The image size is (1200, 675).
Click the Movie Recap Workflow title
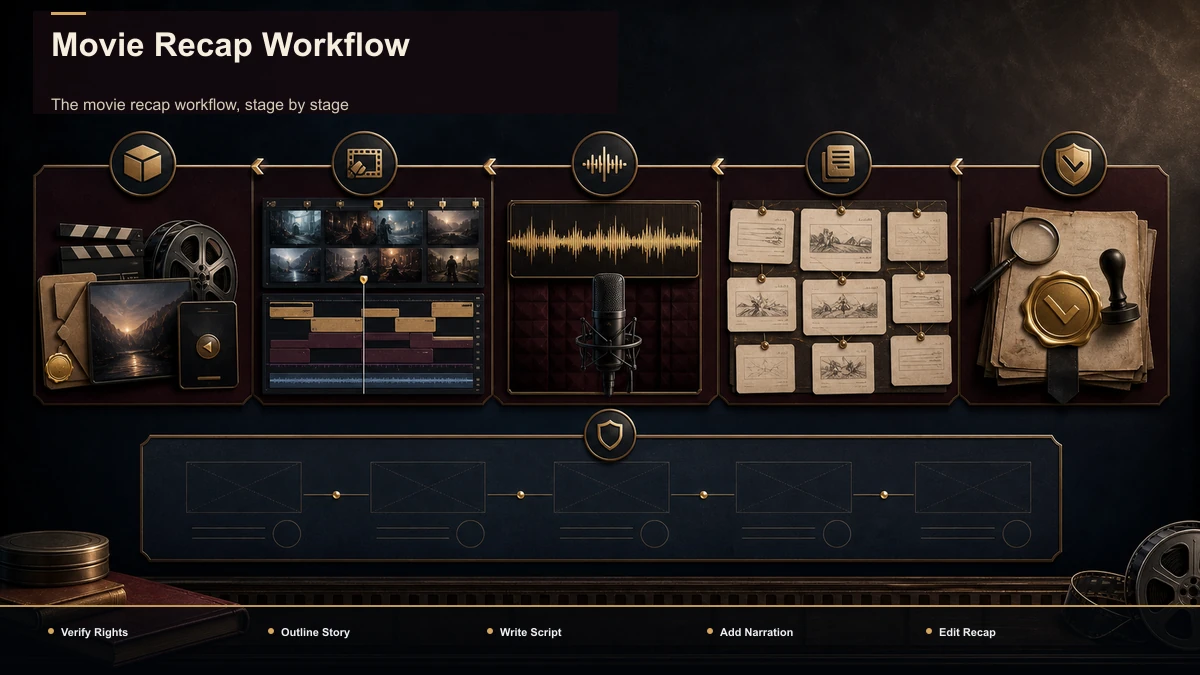(x=230, y=45)
